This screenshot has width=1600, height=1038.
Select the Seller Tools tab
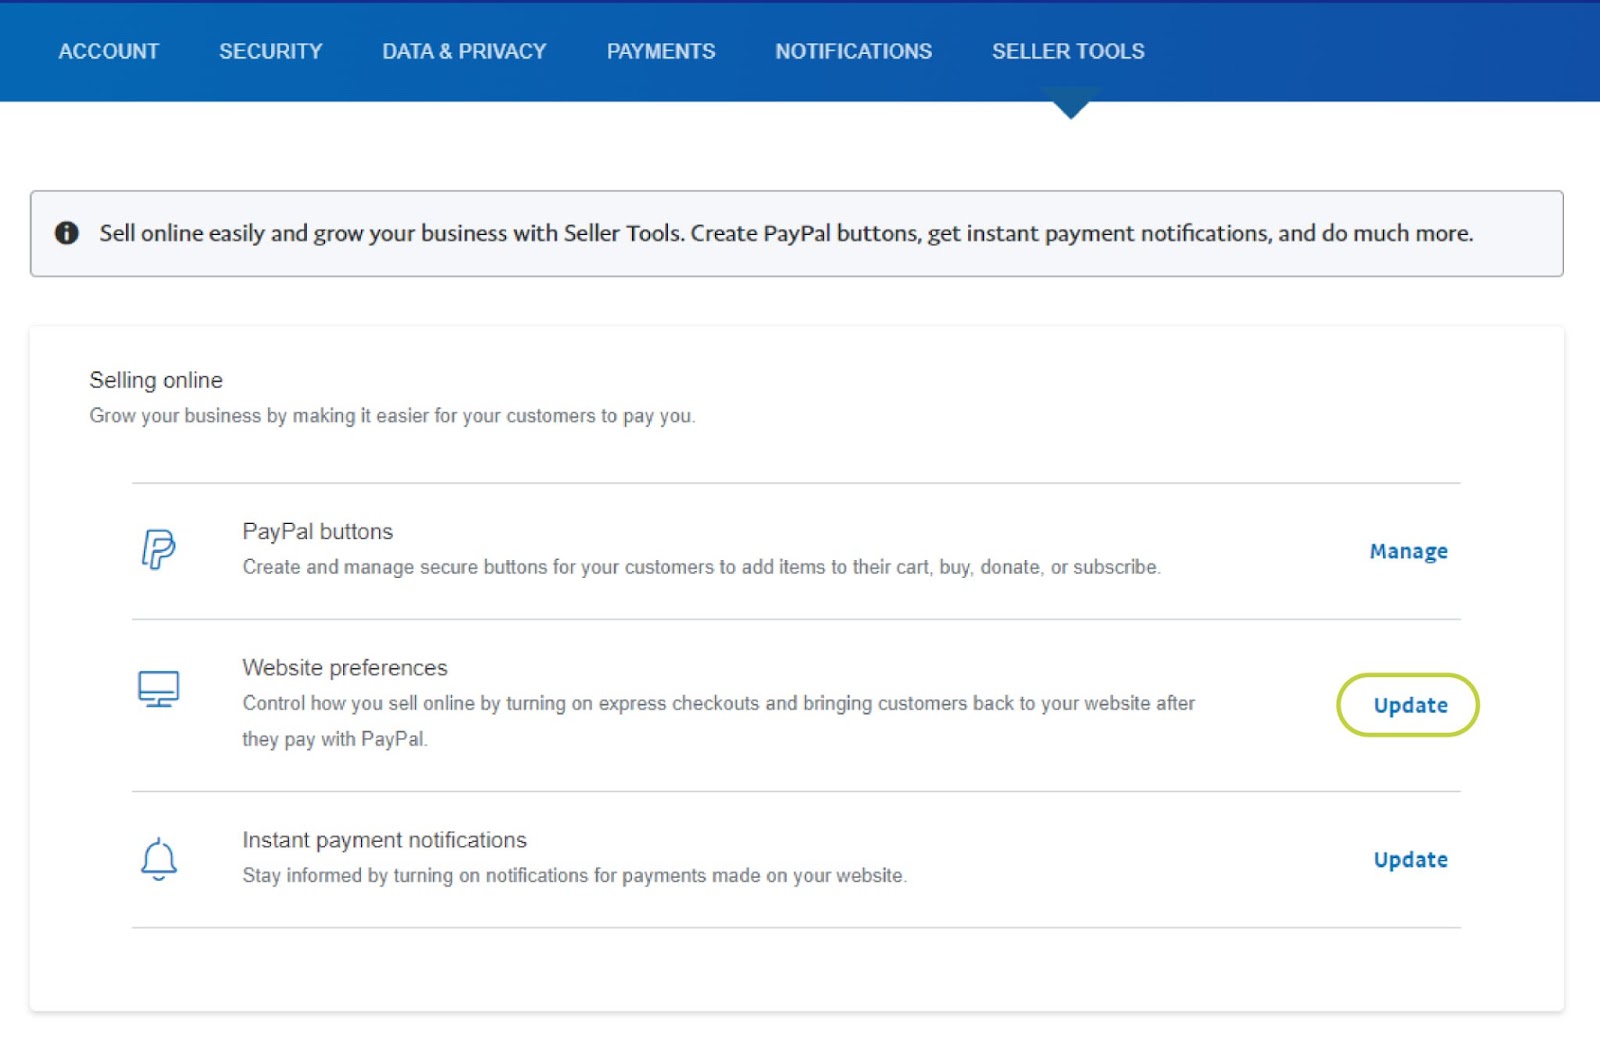click(1068, 51)
